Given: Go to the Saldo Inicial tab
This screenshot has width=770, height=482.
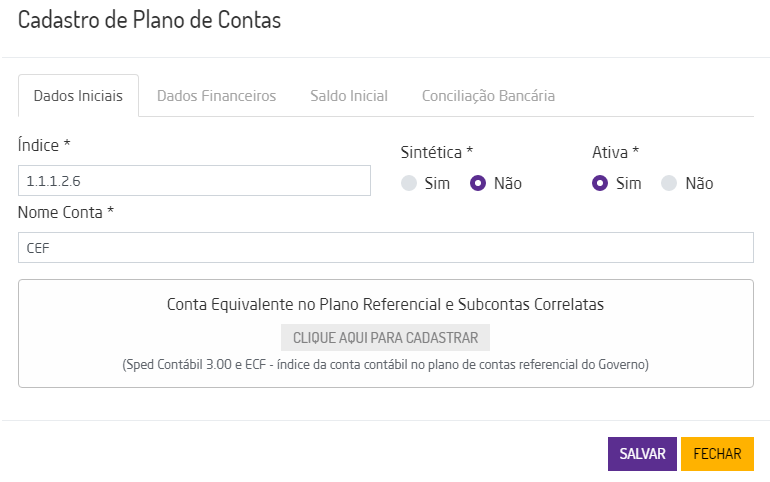Looking at the screenshot, I should [349, 96].
